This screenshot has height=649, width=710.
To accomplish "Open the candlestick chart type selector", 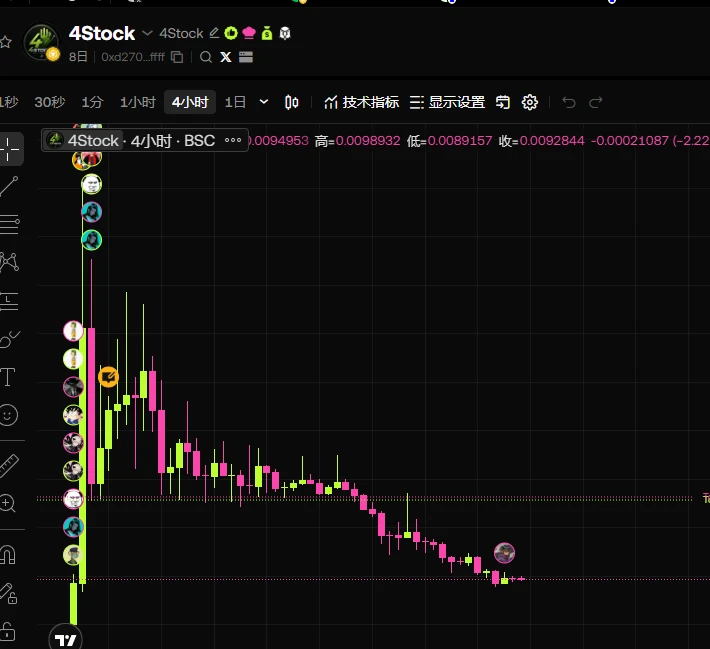I will coord(292,102).
